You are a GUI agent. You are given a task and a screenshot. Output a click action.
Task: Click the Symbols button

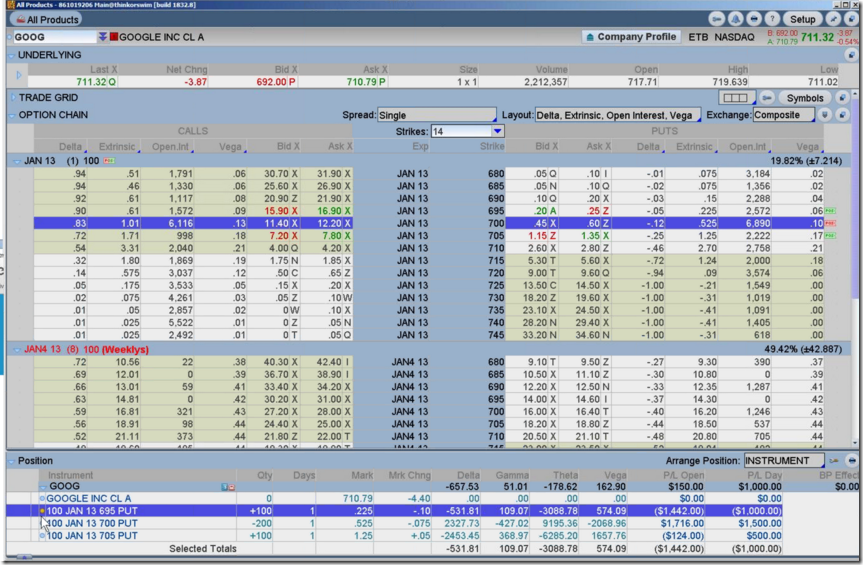point(804,98)
